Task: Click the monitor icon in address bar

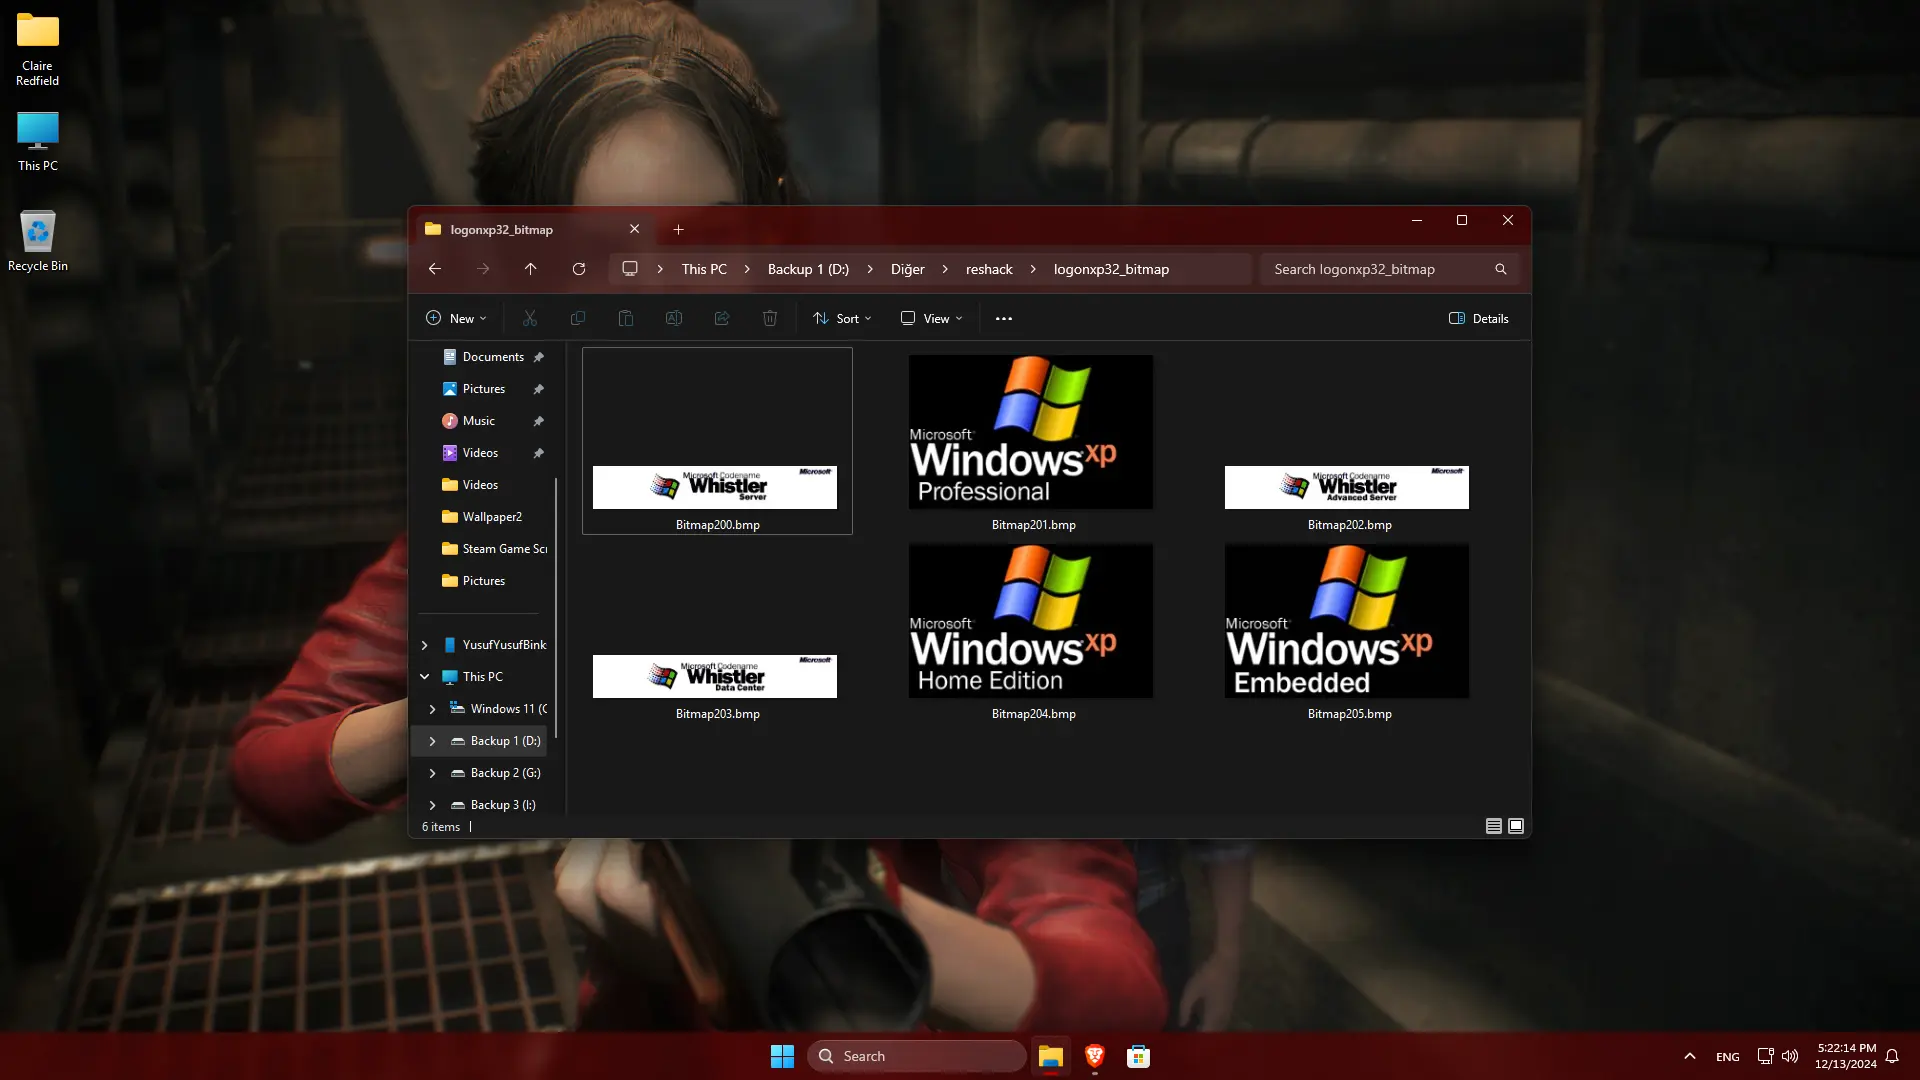Action: [x=630, y=269]
